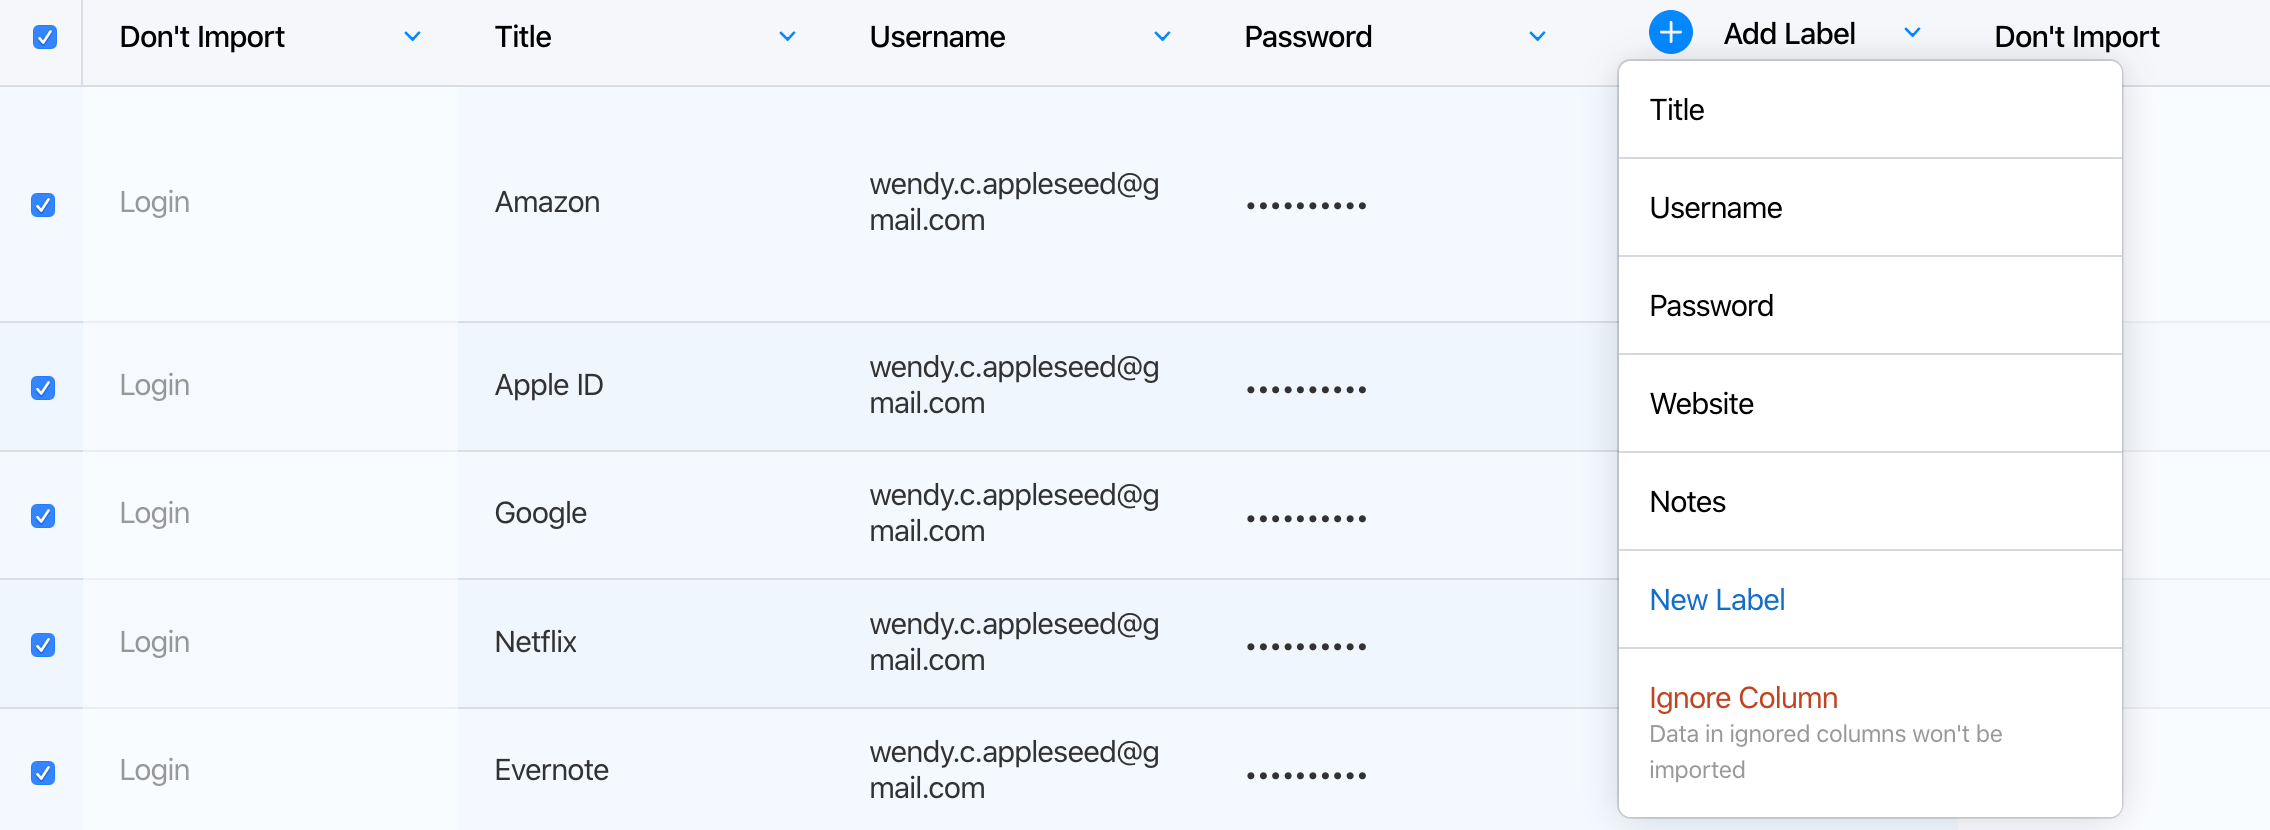Uncheck the Amazon row checkbox
2270x830 pixels.
42,204
